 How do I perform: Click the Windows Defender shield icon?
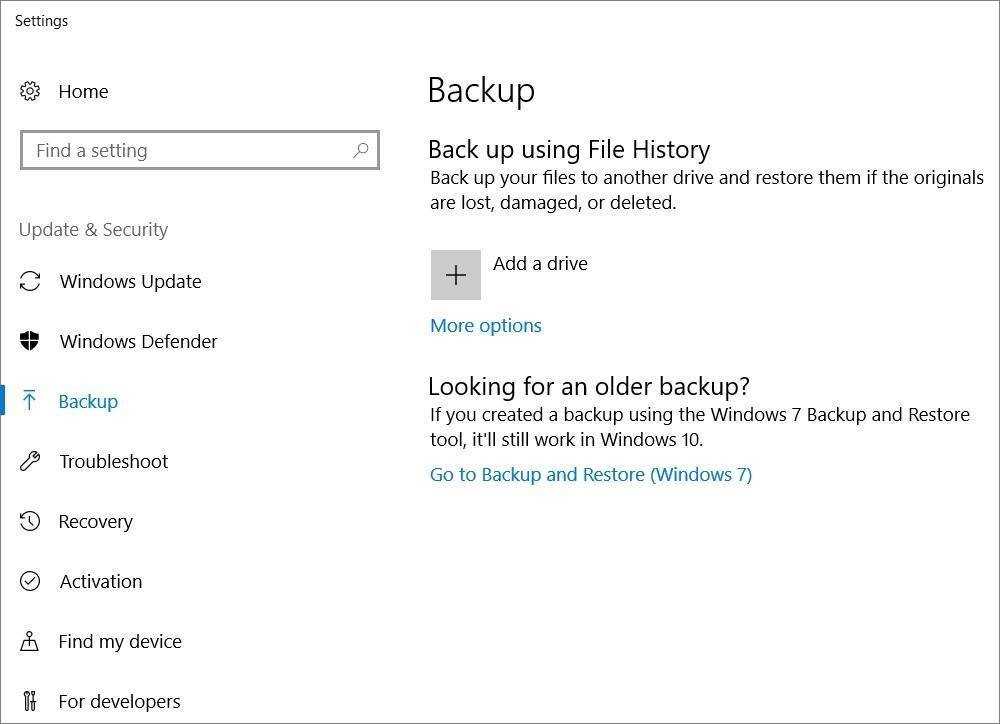tap(30, 342)
